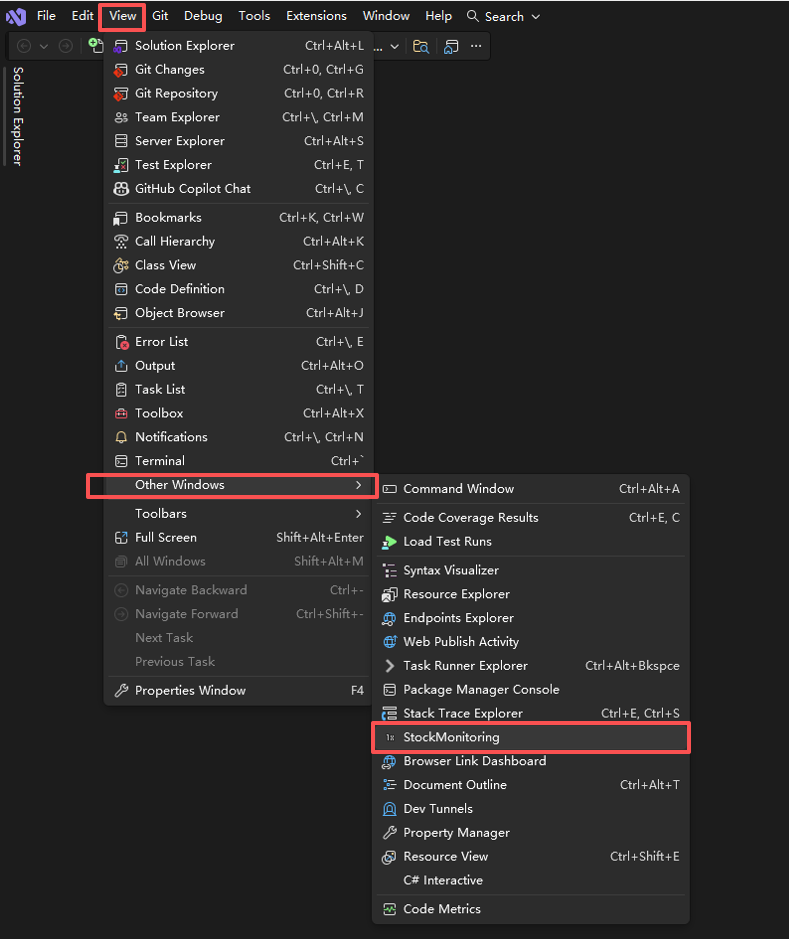This screenshot has width=789, height=939.
Task: Click the folder search toolbar icon
Action: click(x=421, y=47)
